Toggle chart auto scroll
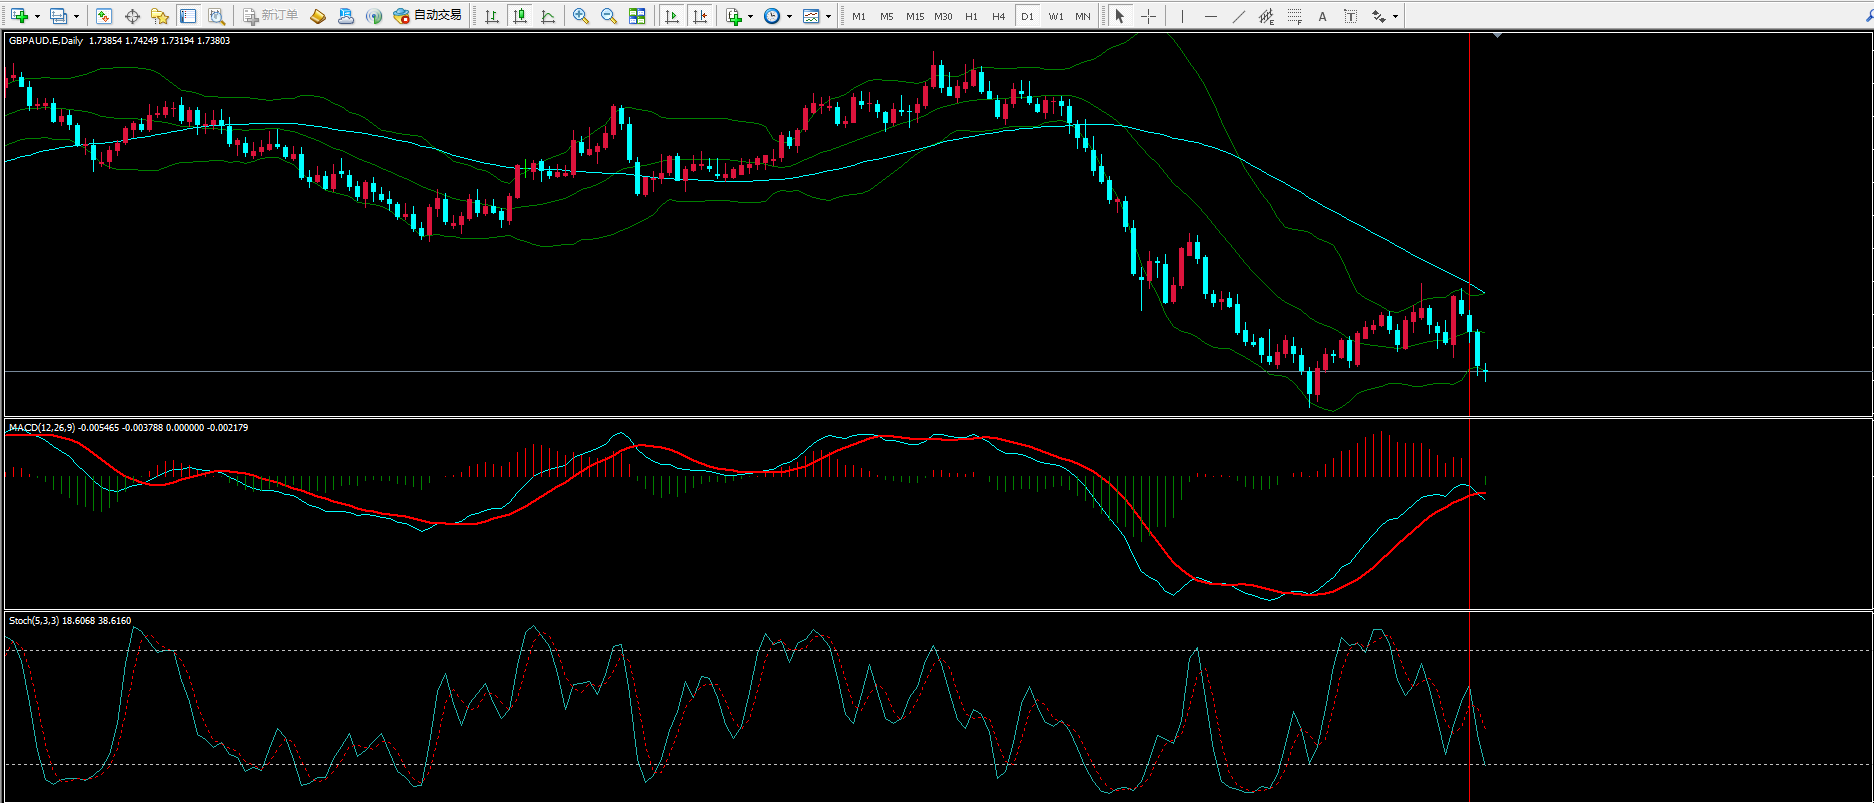This screenshot has height=803, width=1874. tap(672, 16)
